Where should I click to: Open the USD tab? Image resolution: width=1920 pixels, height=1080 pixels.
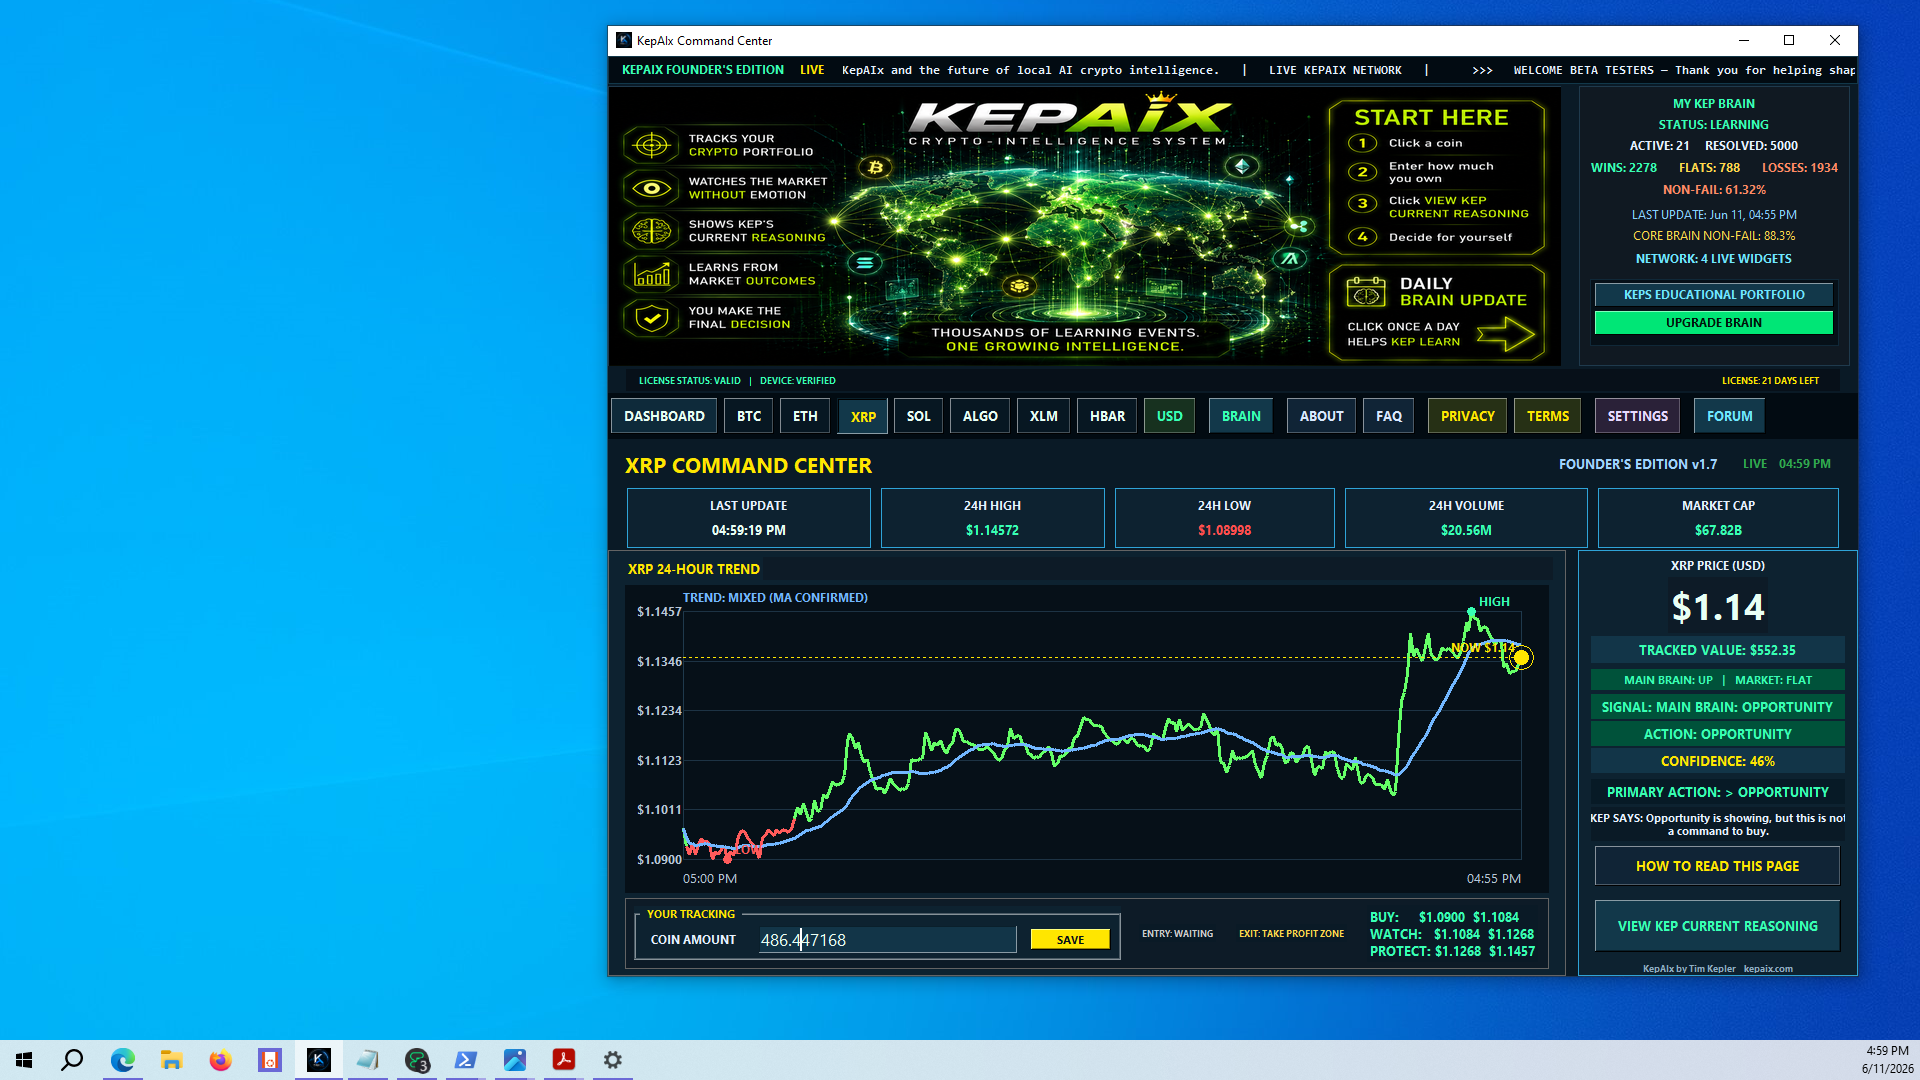(x=1169, y=416)
